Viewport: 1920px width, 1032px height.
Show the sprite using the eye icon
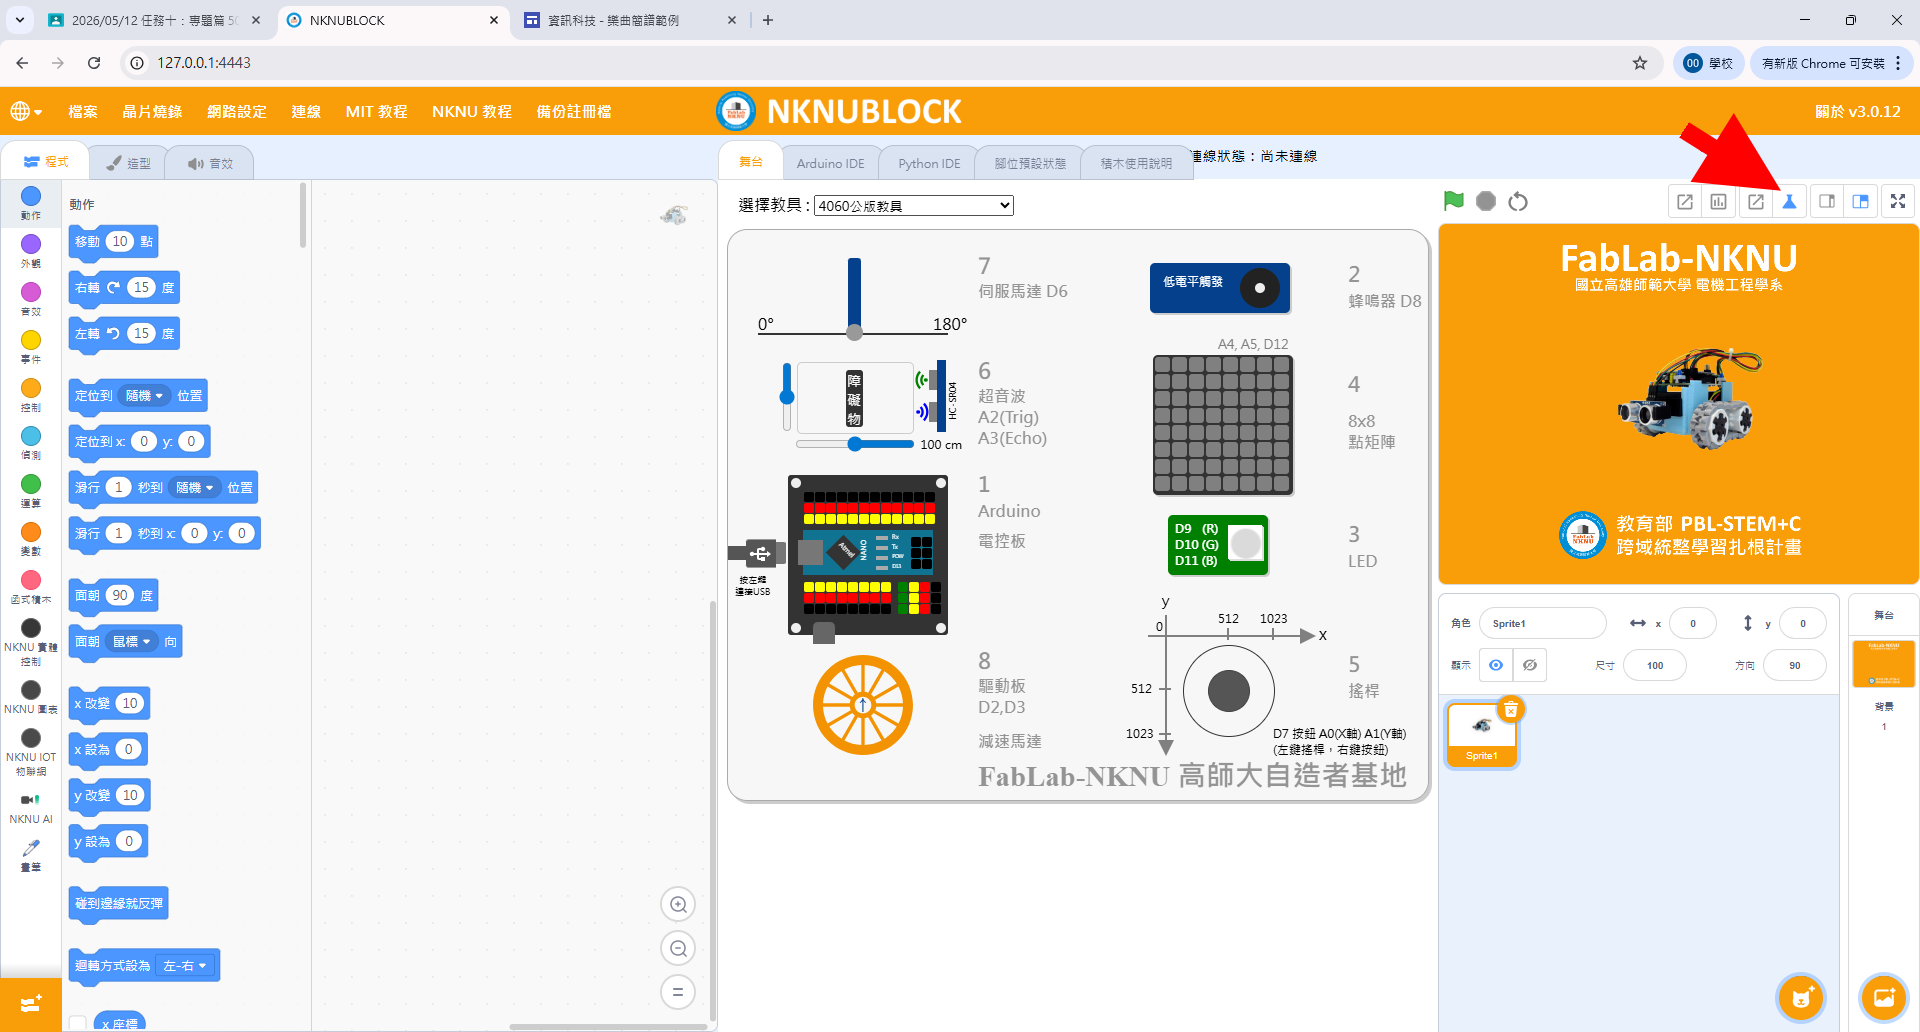point(1496,665)
